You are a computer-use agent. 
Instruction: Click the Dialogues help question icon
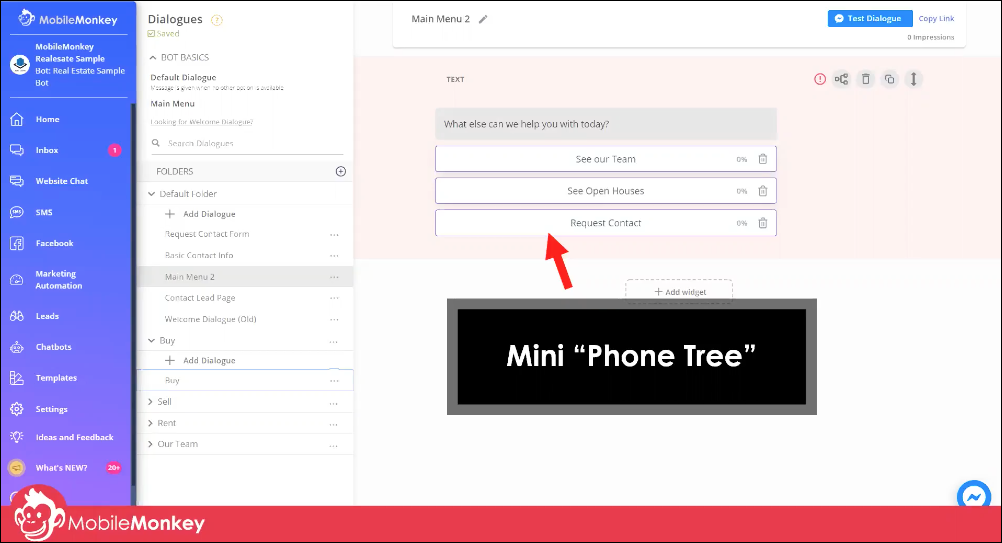click(x=217, y=20)
